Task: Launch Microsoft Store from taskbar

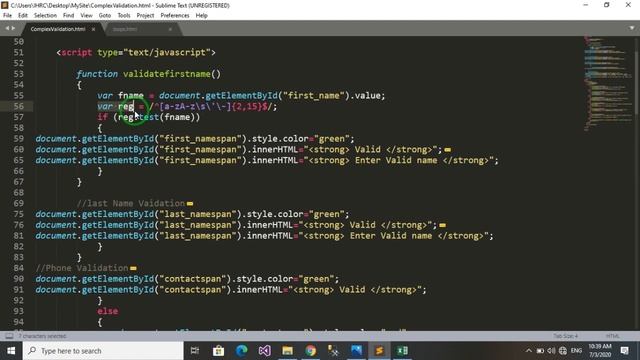Action: 218,351
